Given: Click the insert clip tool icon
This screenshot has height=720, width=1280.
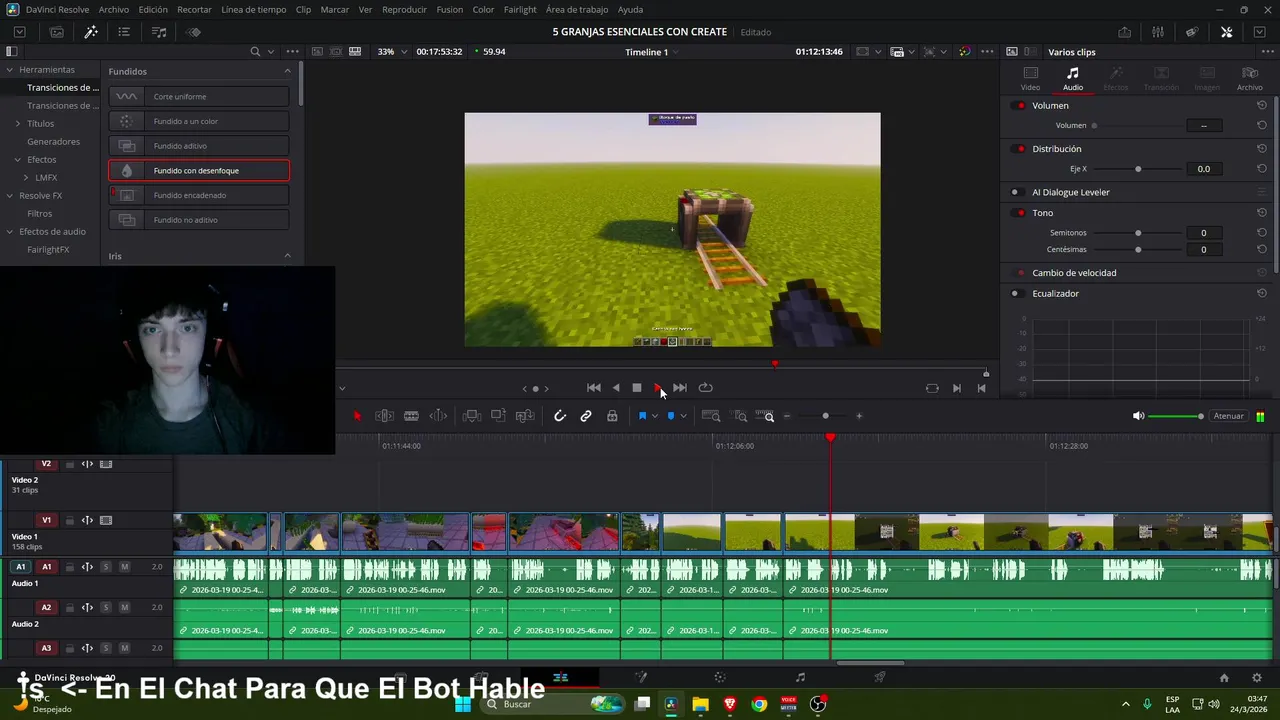Looking at the screenshot, I should [x=472, y=416].
